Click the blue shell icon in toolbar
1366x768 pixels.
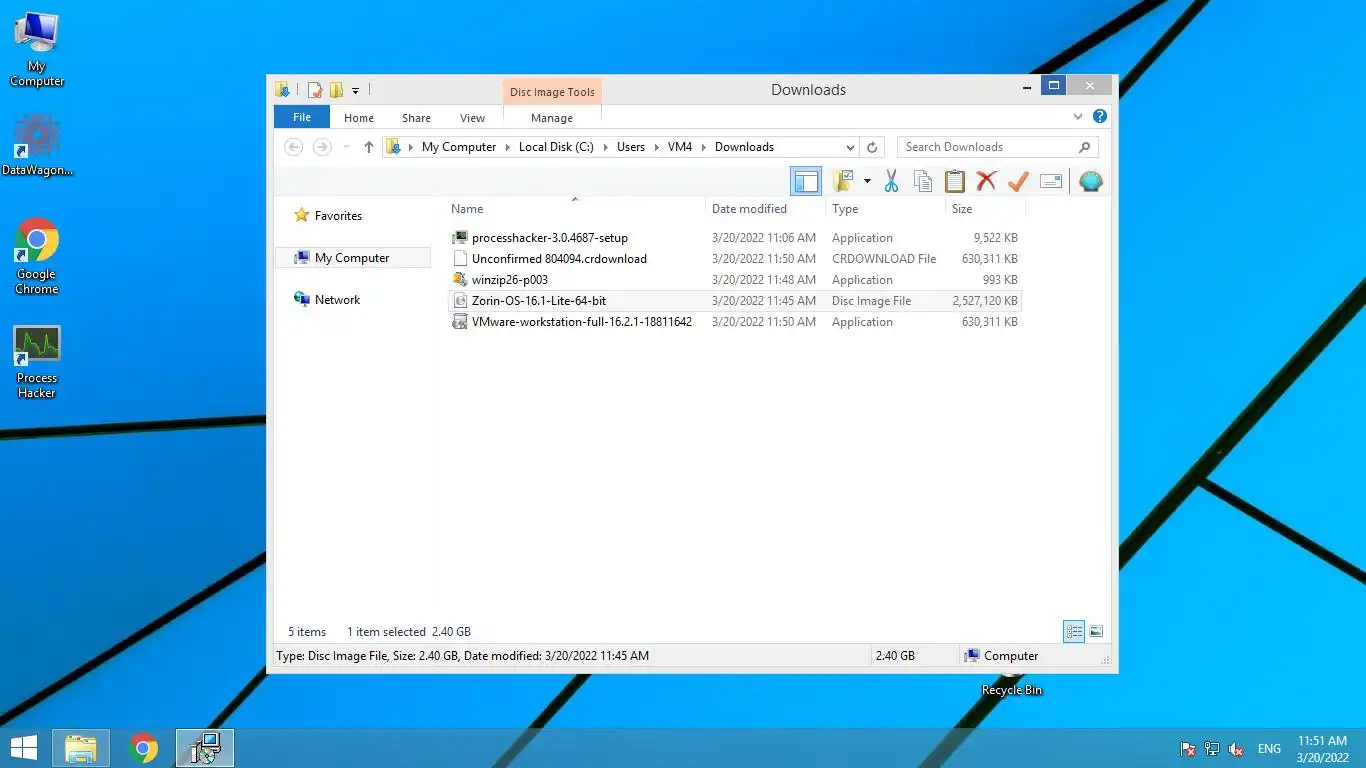1091,181
